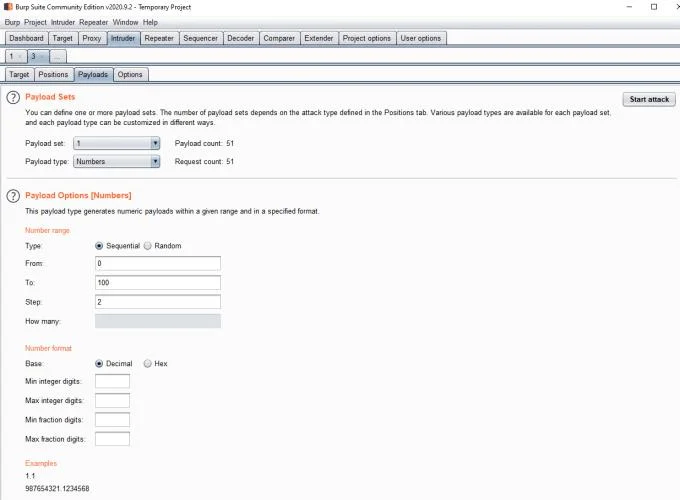Switch to the Proxy tab

pos(92,38)
